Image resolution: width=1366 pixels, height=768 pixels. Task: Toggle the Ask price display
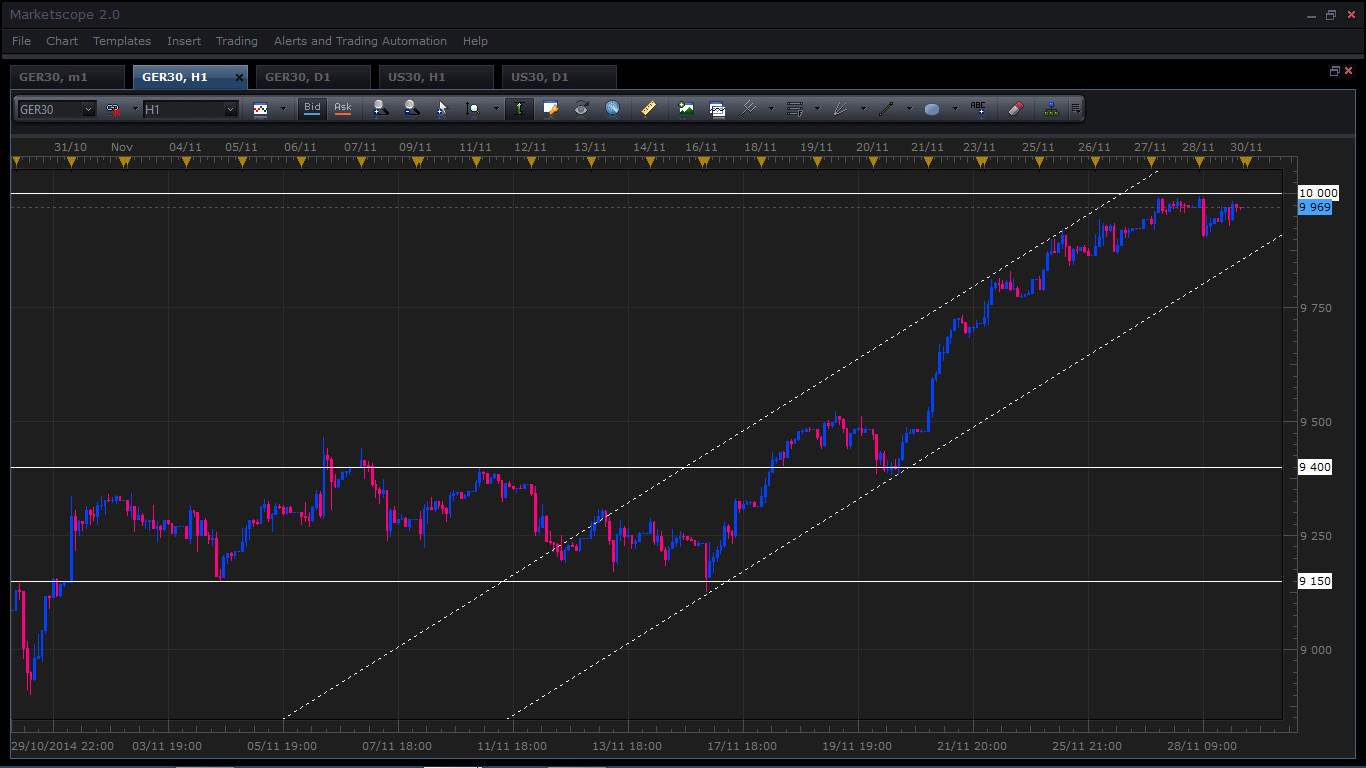tap(343, 108)
